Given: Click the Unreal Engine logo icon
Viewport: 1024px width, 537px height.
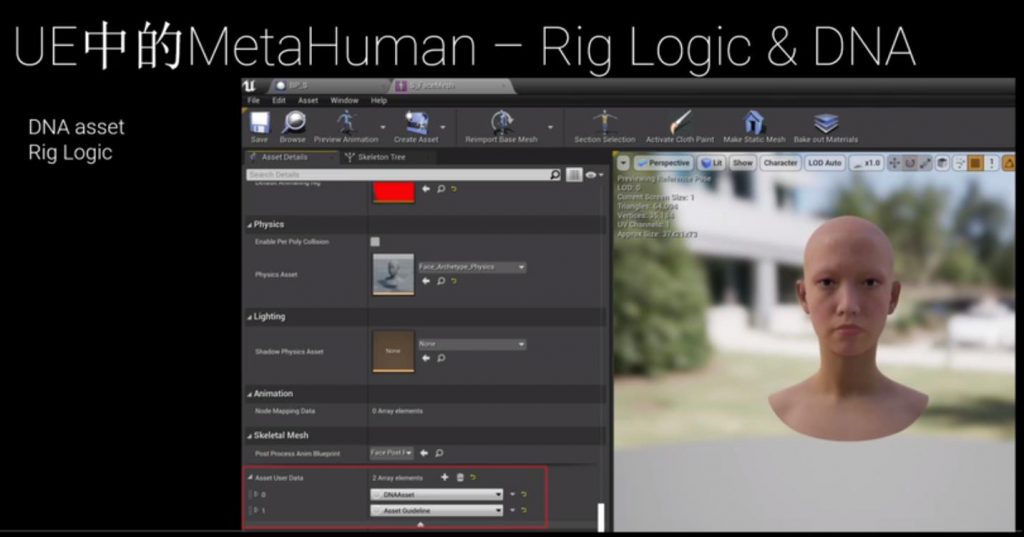Looking at the screenshot, I should [x=249, y=86].
